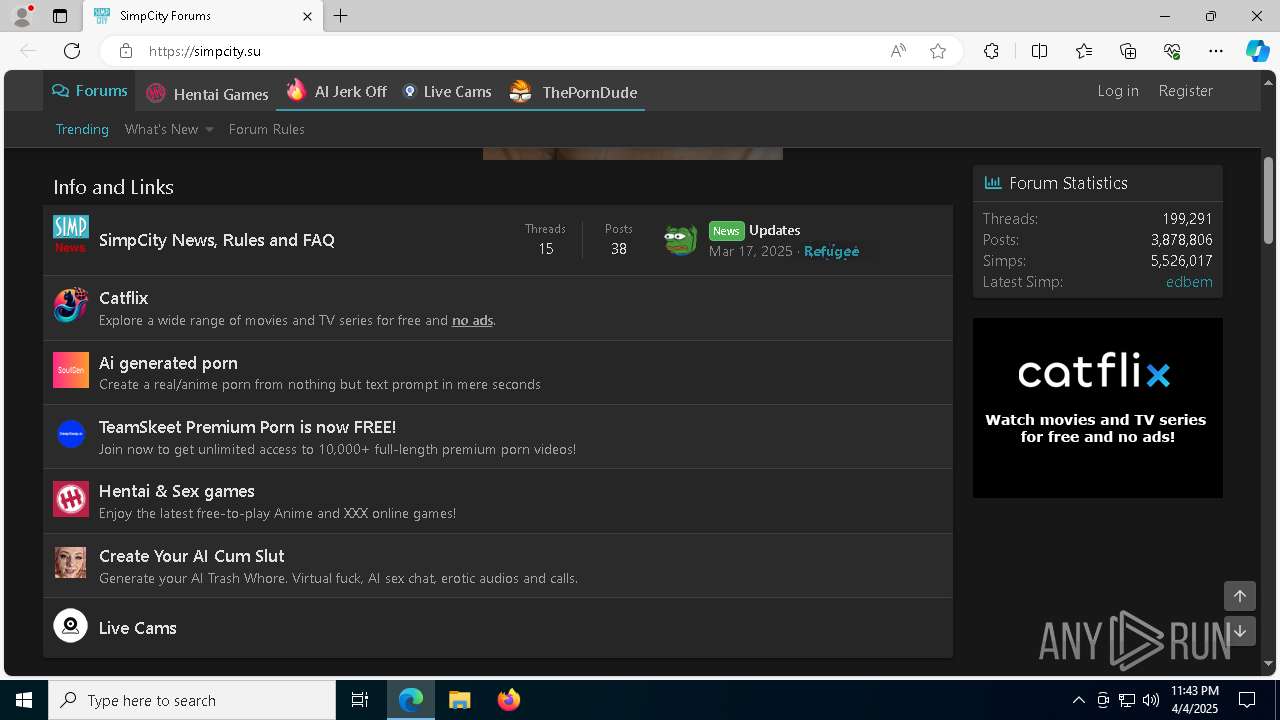The image size is (1280, 720).
Task: Open TeamSkeet Premium Porn link
Action: click(x=247, y=427)
